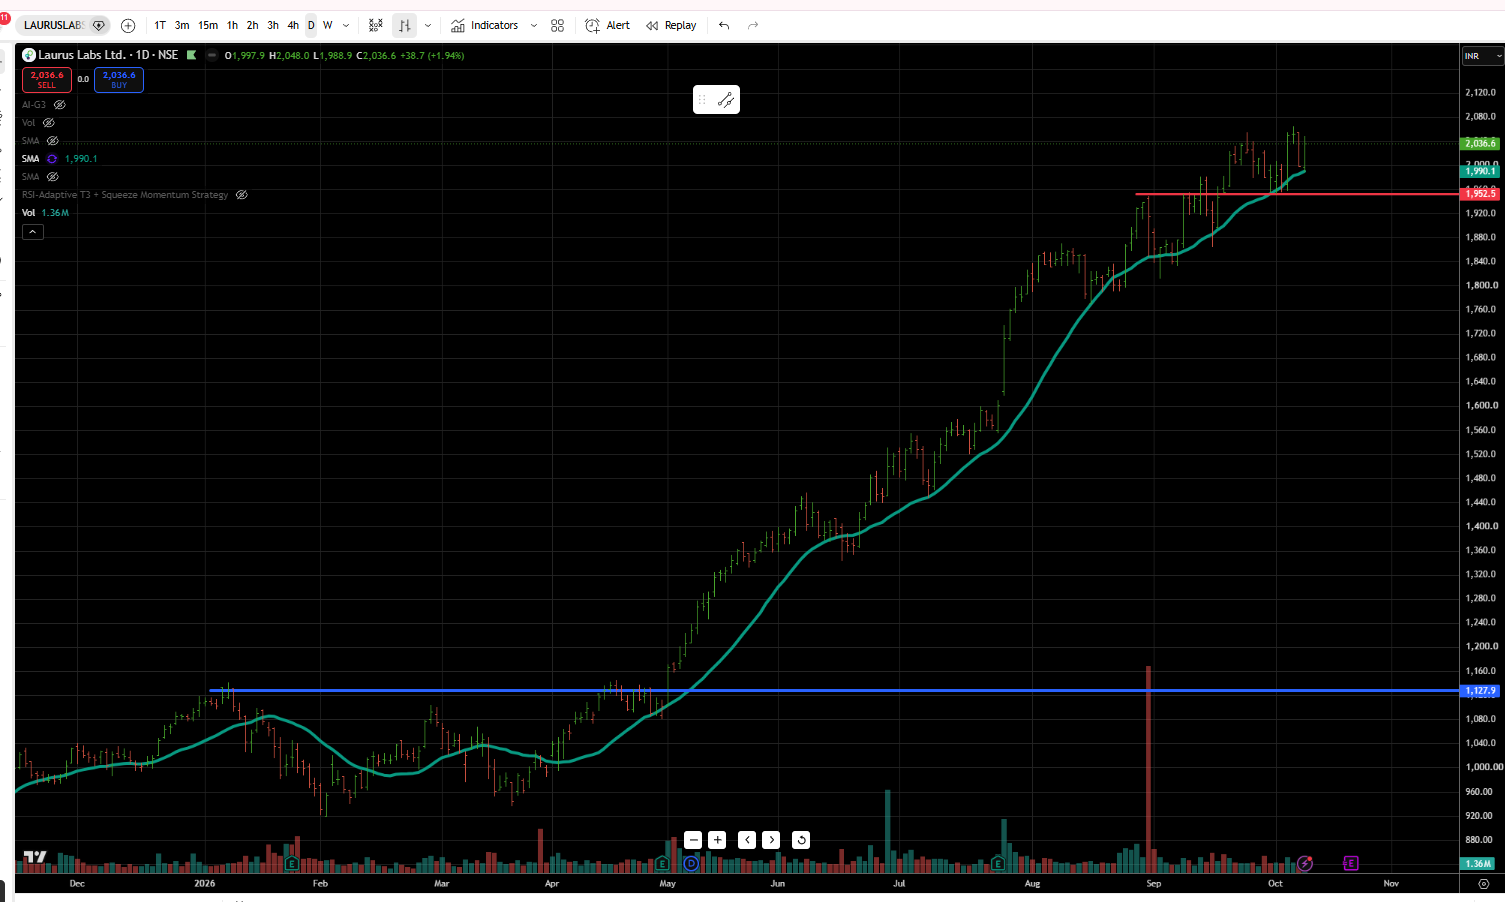Viewport: 1505px width, 902px height.
Task: Show the RSI-Adaptive T3 Squeeze Momentum Strategy
Action: tap(242, 195)
